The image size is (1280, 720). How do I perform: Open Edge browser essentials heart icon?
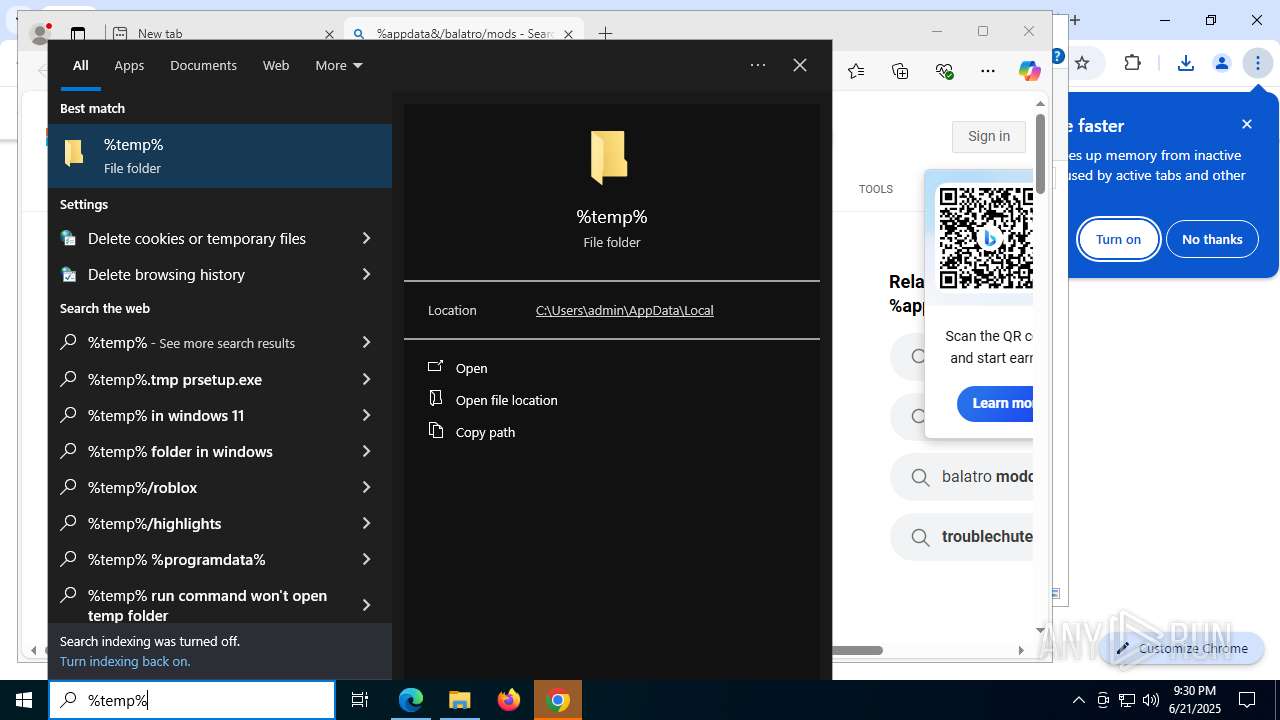(944, 70)
